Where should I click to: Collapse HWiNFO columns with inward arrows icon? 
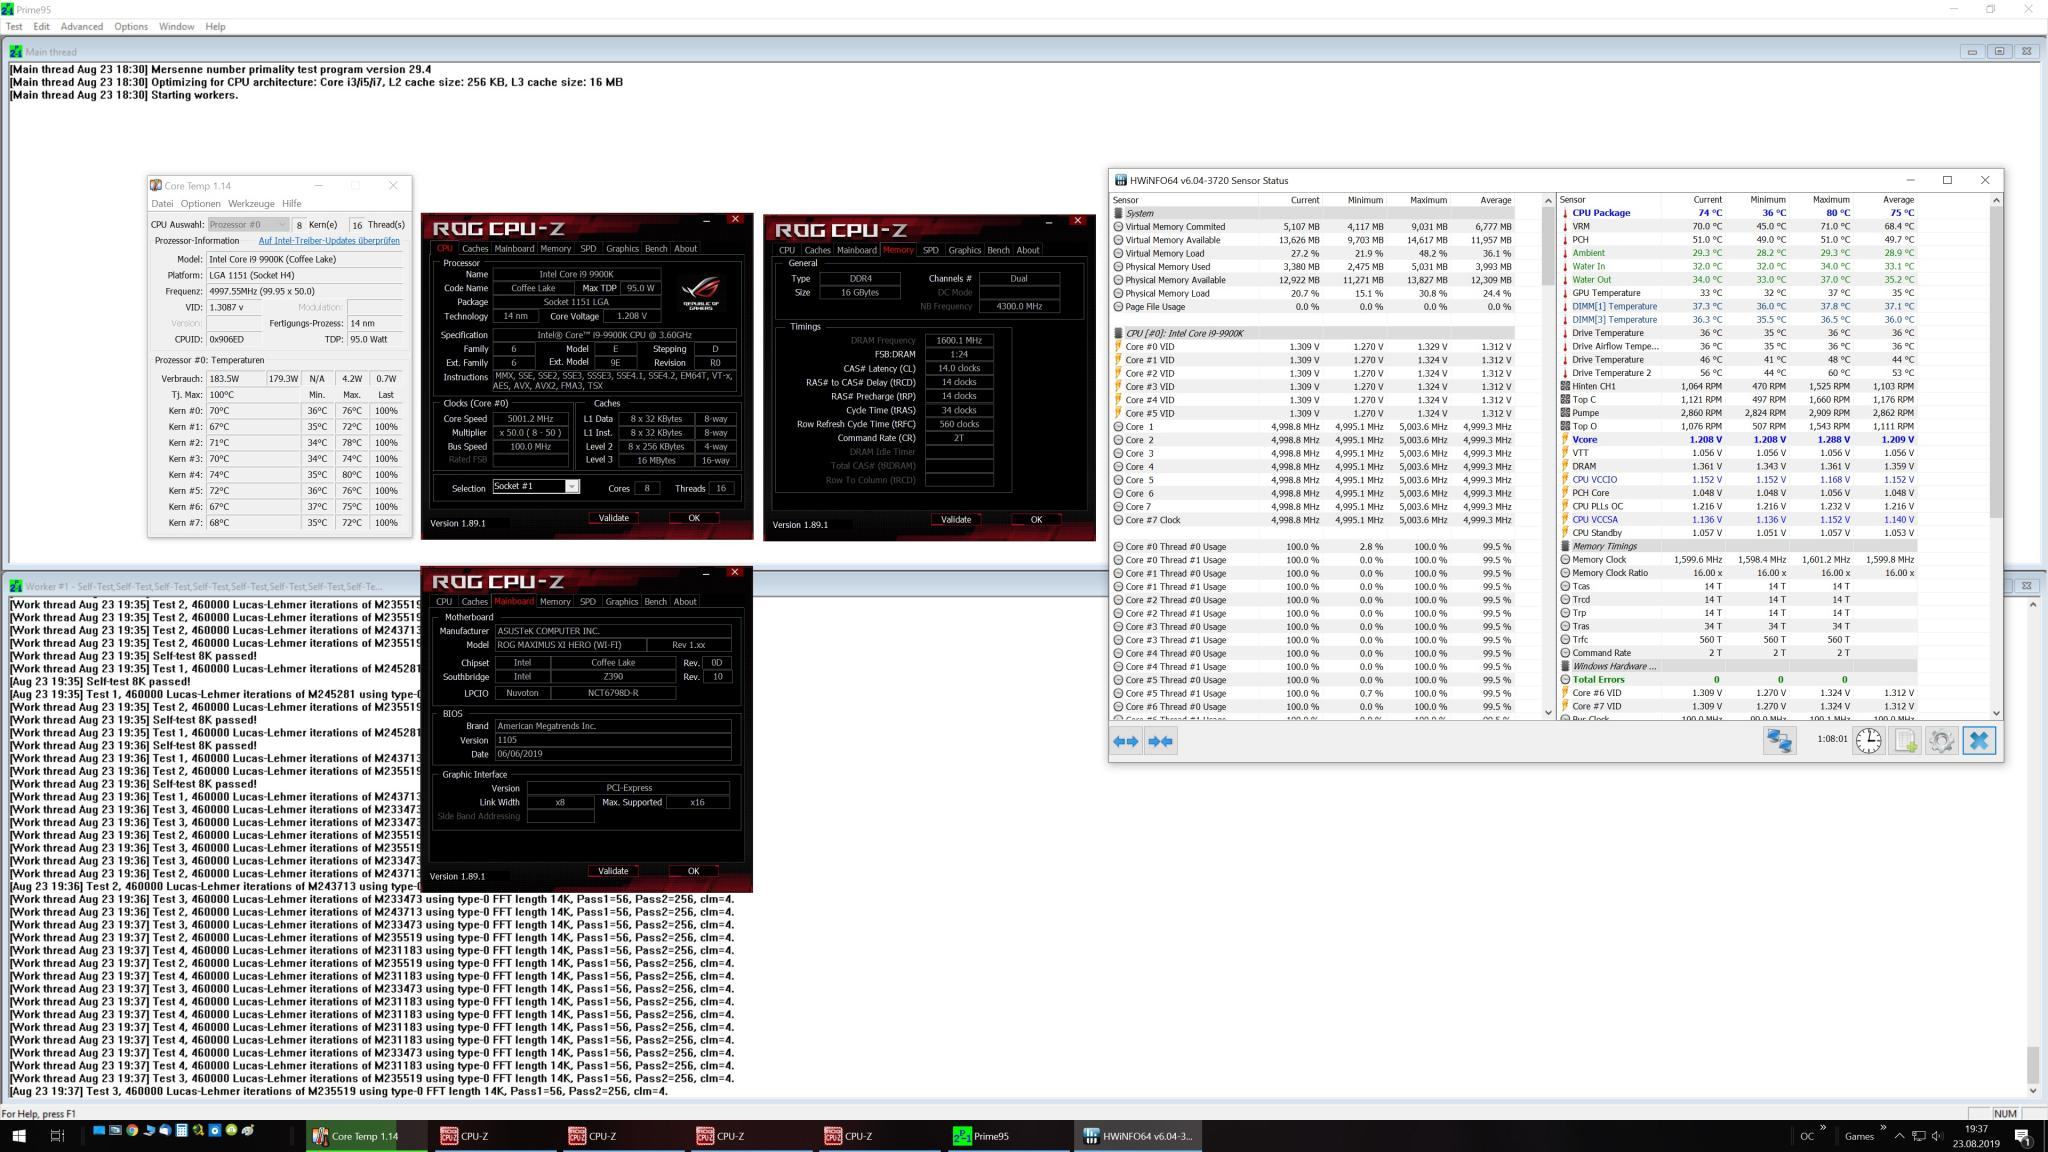[x=1161, y=741]
